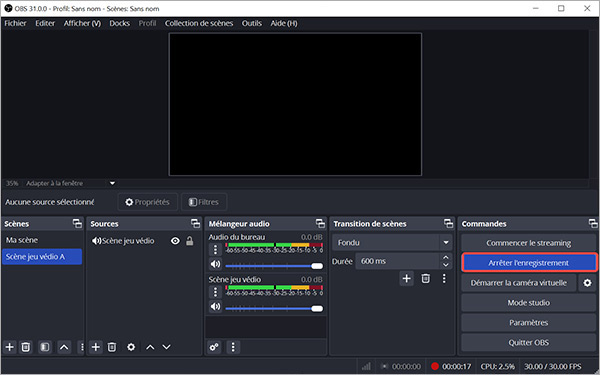Click the Mode studio button
The height and width of the screenshot is (375, 600).
528,302
